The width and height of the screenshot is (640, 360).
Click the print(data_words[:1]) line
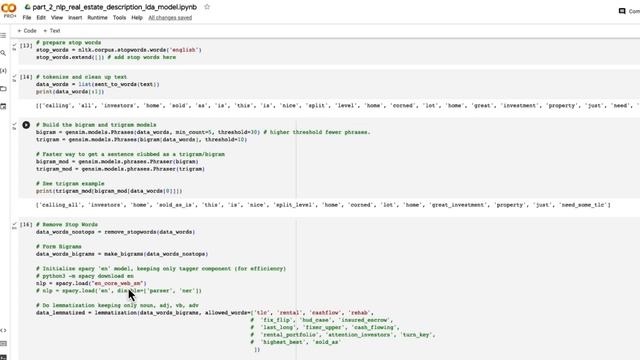(70, 91)
